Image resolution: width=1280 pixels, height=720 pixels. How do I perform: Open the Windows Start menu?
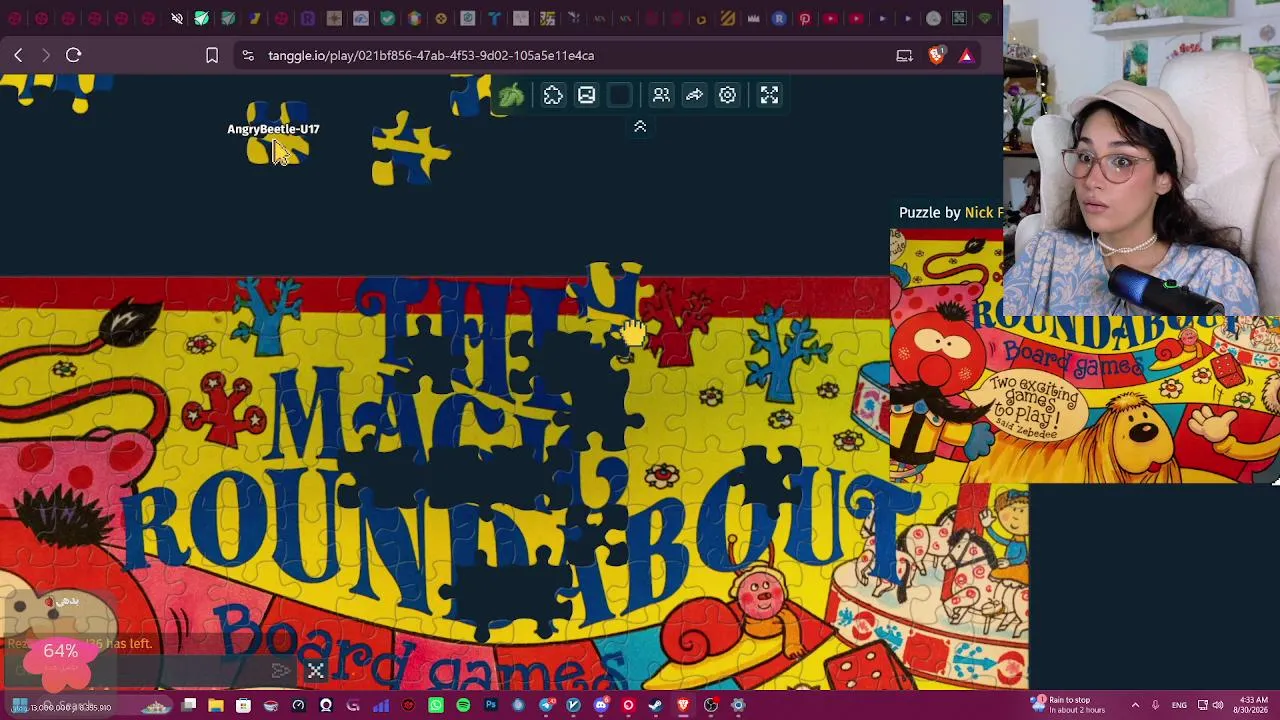click(19, 706)
